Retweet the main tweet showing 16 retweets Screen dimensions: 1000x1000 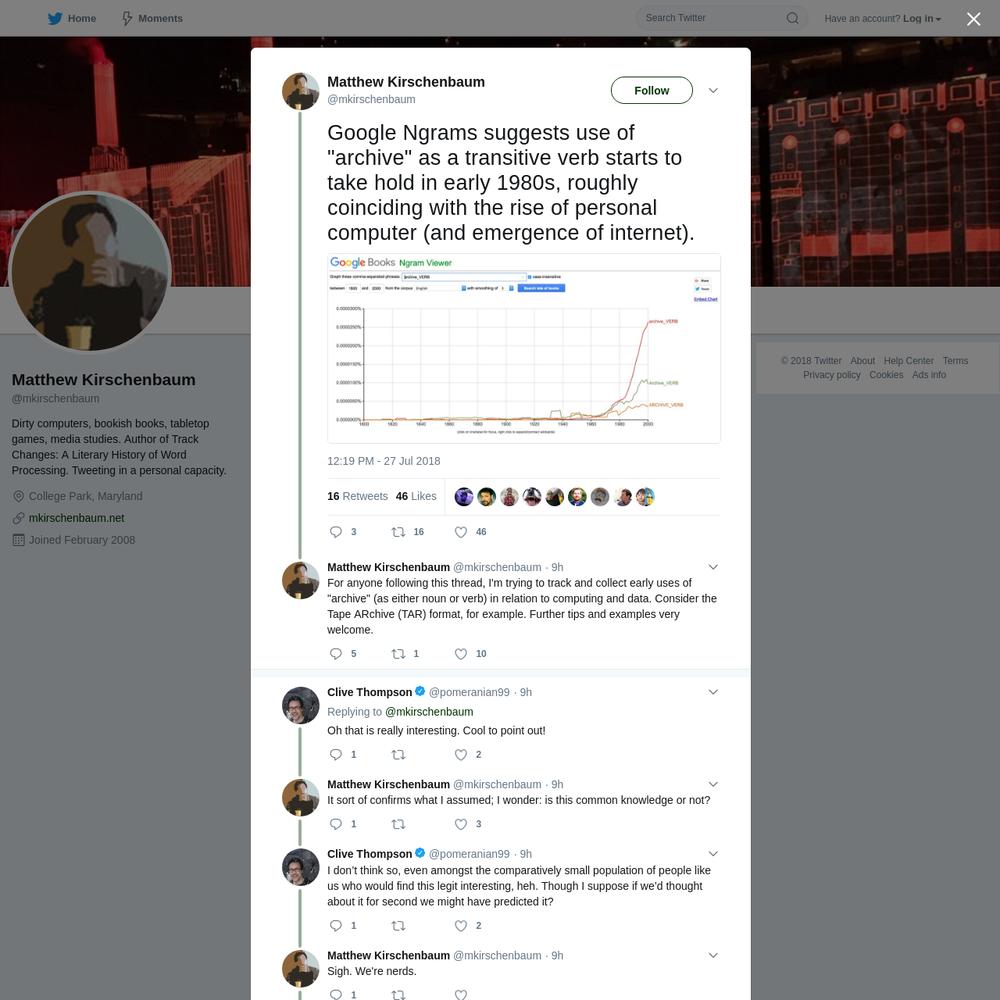[x=399, y=532]
